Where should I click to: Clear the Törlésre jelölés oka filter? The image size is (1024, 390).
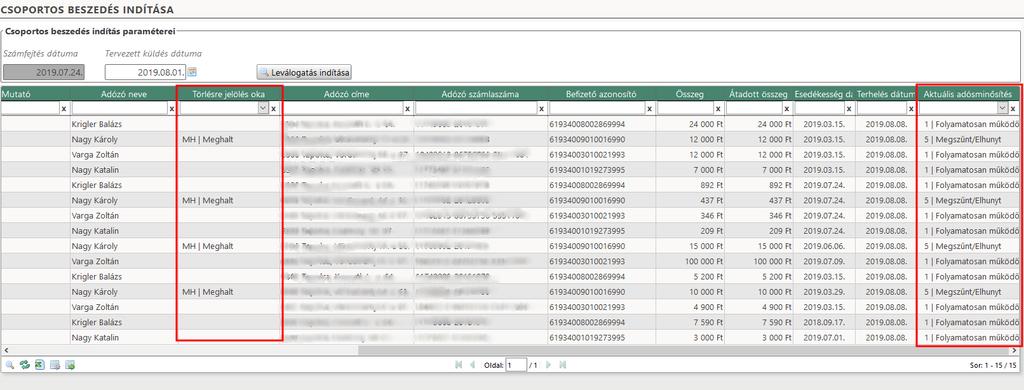pyautogui.click(x=274, y=108)
